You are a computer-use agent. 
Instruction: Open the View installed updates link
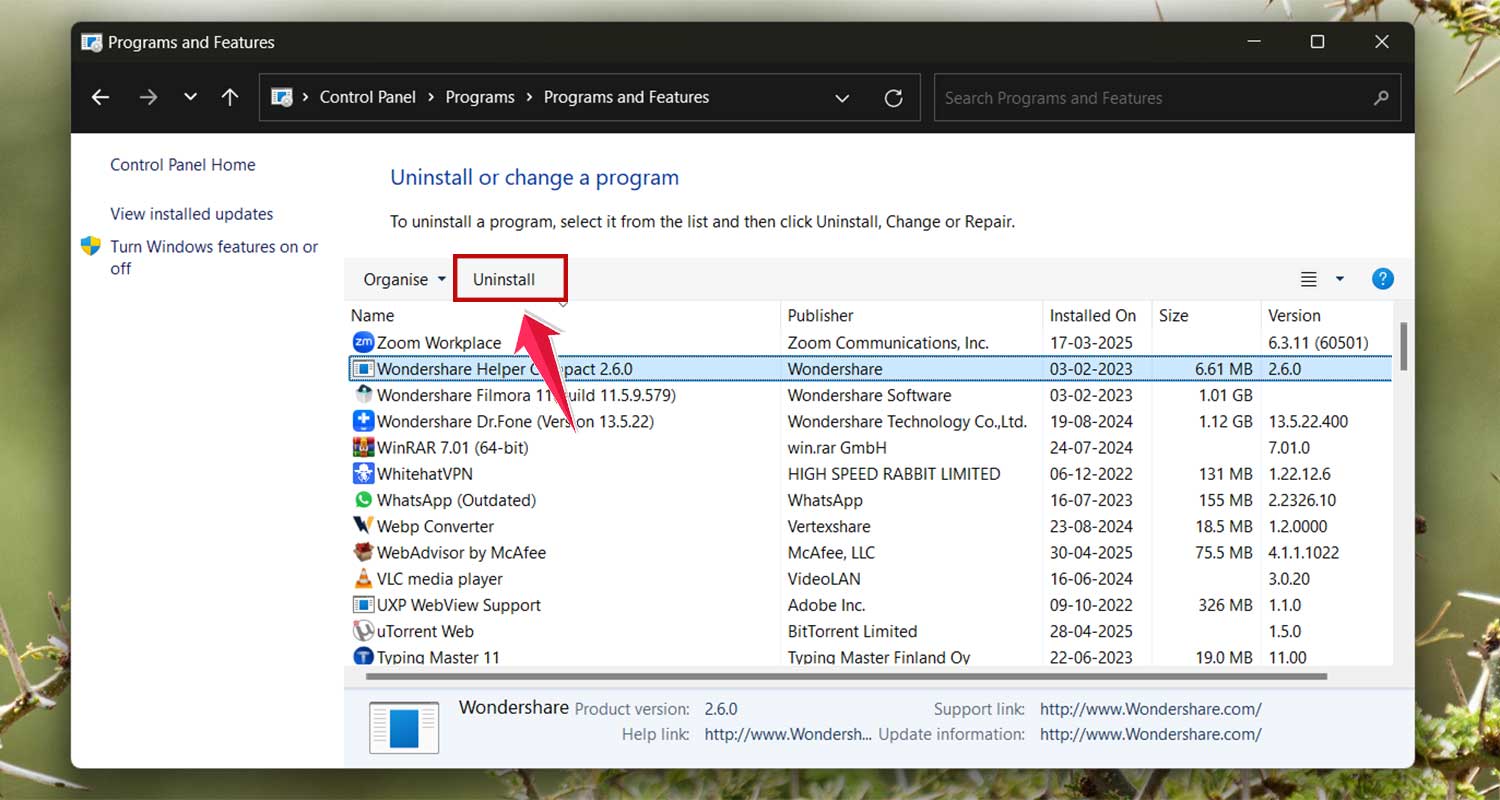191,213
